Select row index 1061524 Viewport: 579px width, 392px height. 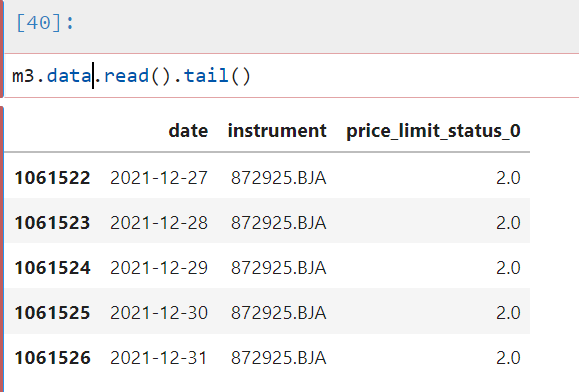coord(52,268)
